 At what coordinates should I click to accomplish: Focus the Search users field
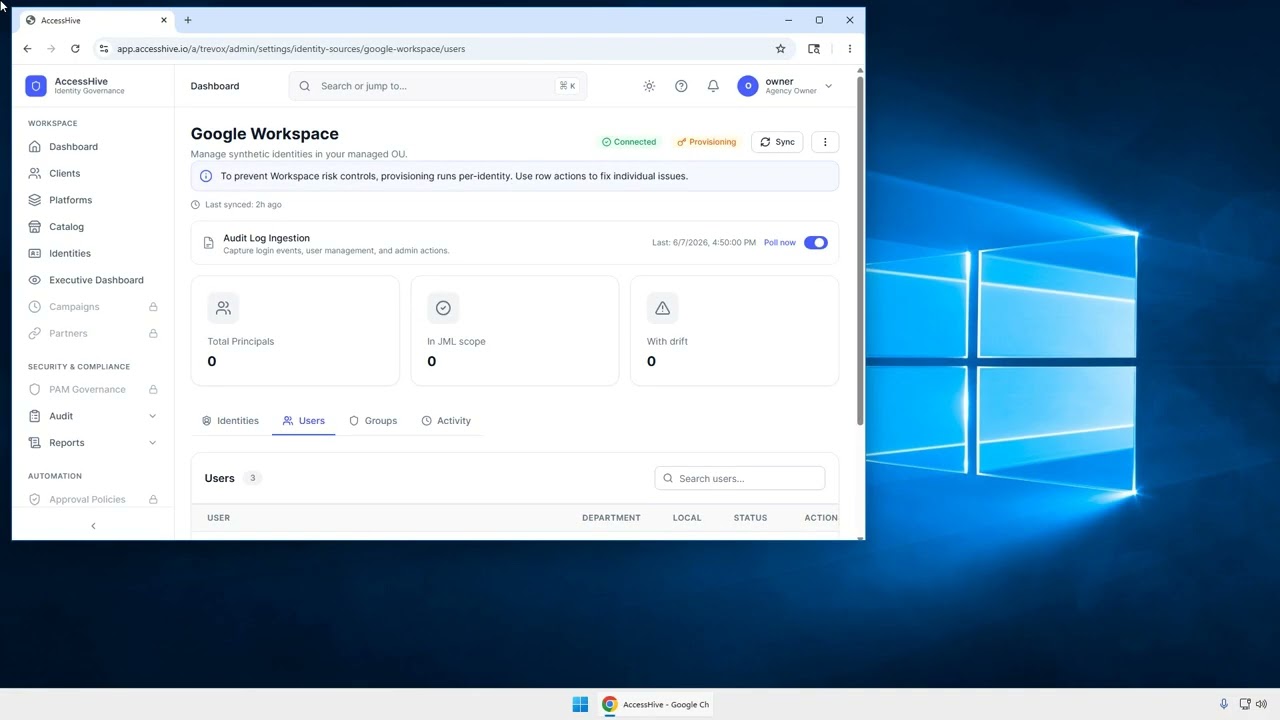point(740,478)
